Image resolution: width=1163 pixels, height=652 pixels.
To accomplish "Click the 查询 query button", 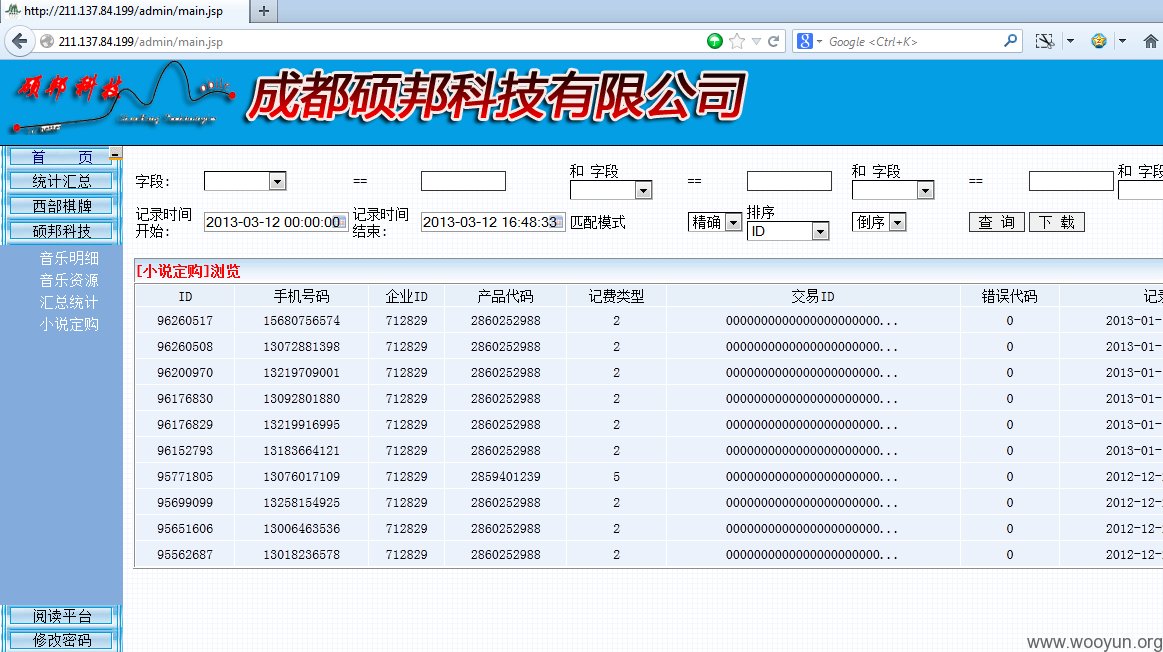I will (996, 222).
